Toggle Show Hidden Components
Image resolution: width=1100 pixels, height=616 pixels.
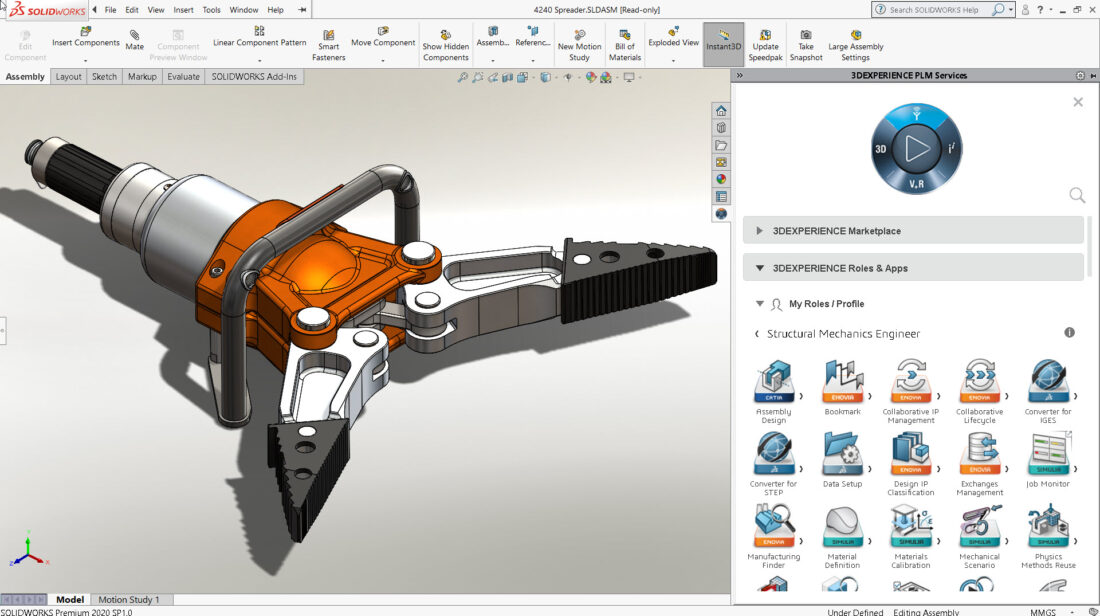pyautogui.click(x=445, y=46)
